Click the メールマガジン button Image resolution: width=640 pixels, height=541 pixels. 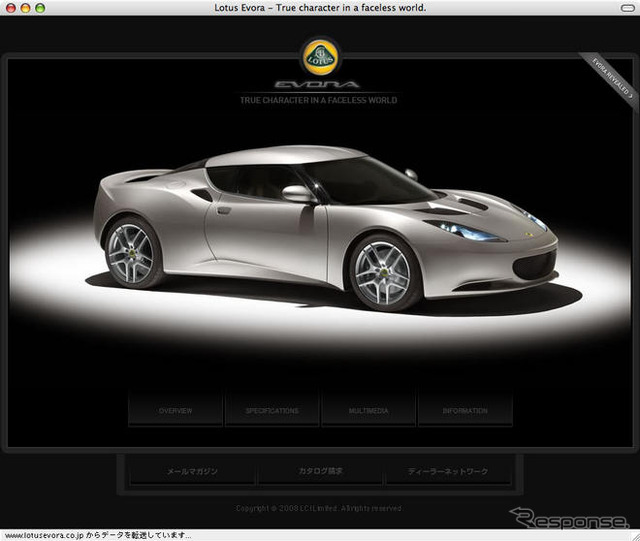pyautogui.click(x=192, y=471)
